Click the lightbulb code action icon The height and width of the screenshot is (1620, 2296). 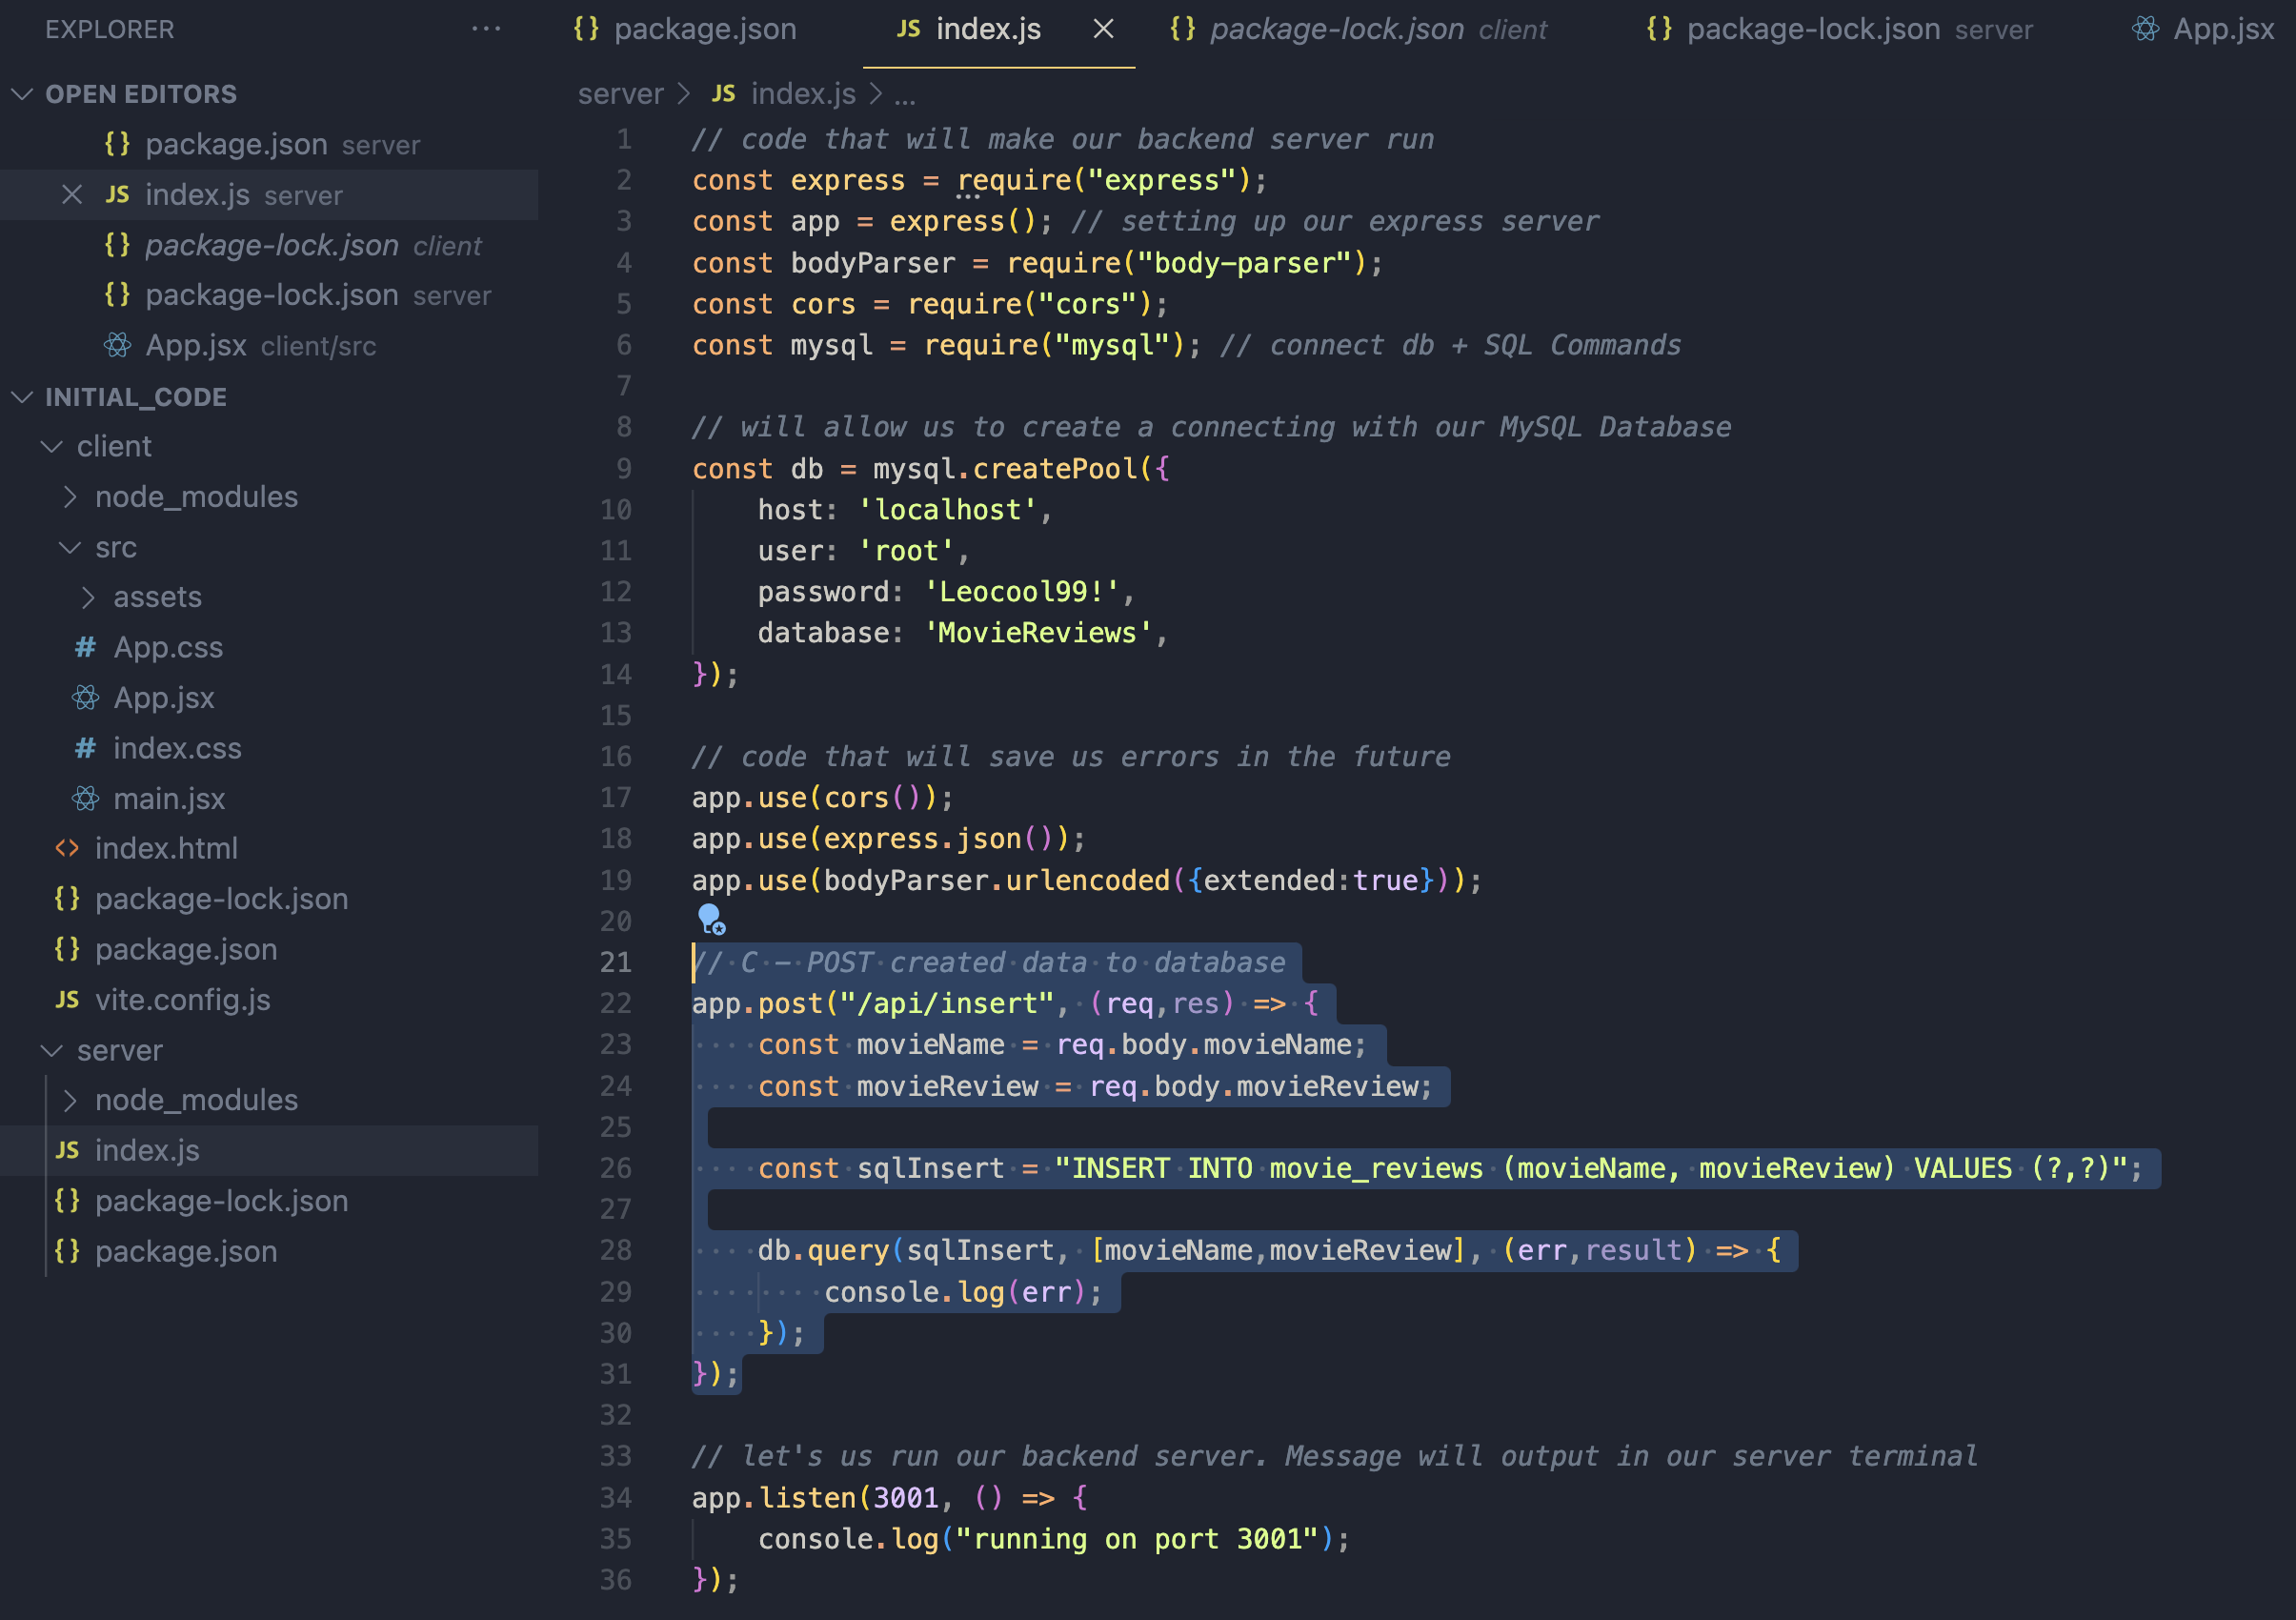pos(711,918)
